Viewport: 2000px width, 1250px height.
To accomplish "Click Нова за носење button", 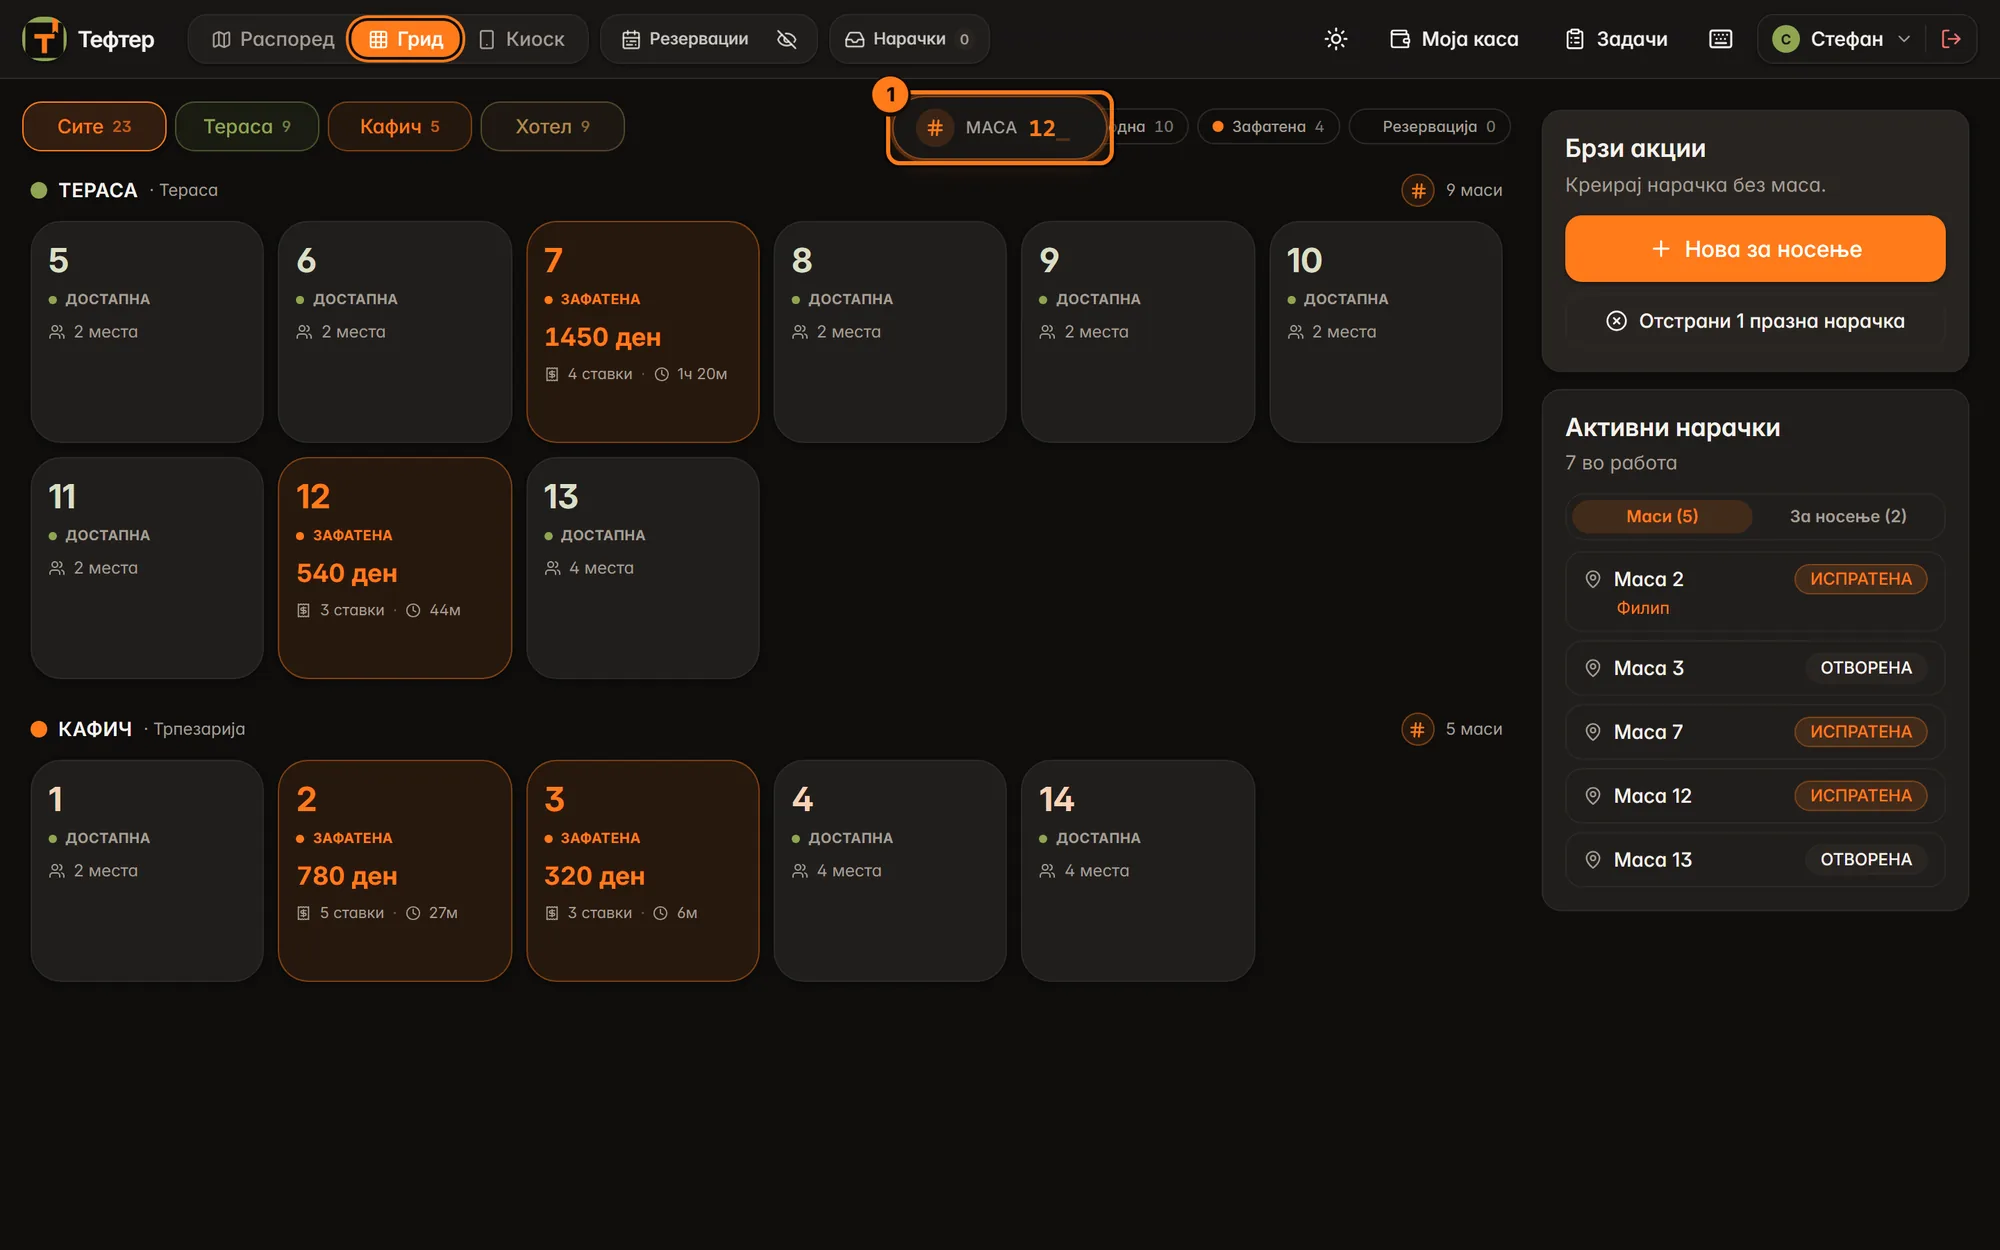I will (1755, 249).
